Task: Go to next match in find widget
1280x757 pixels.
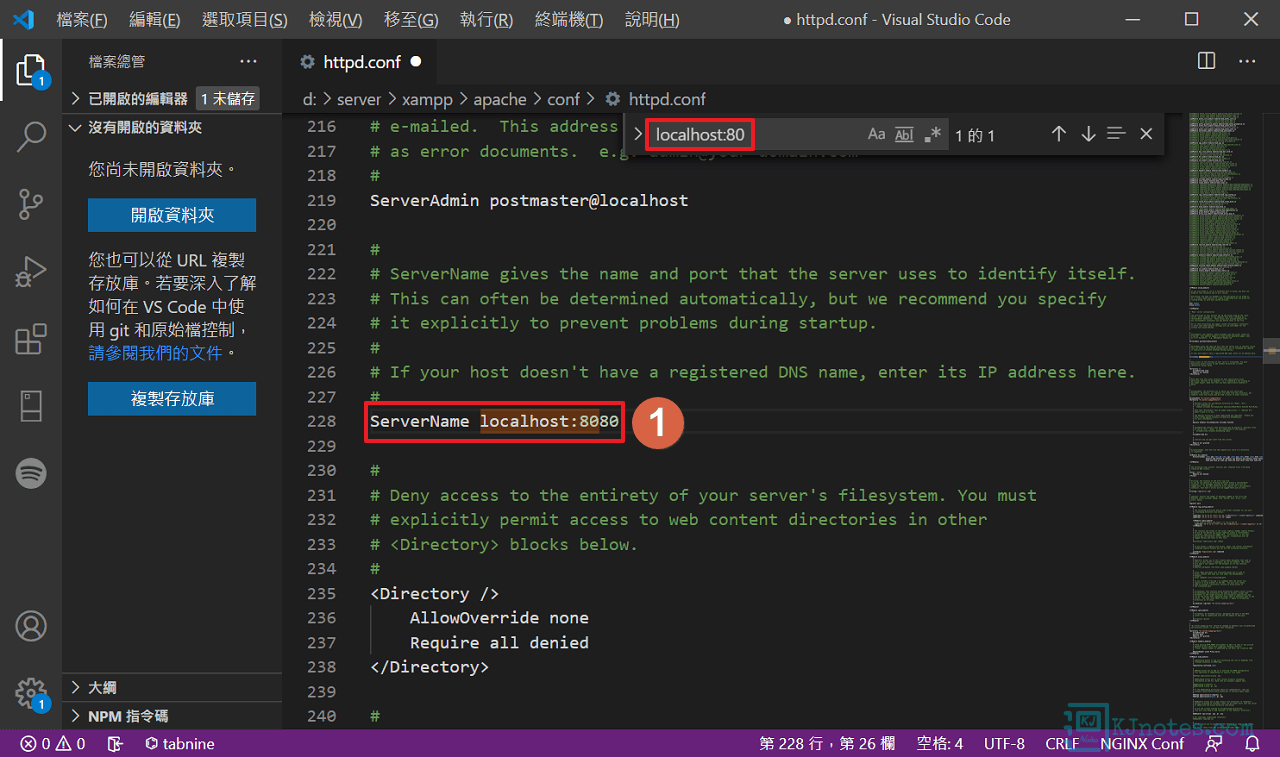Action: click(x=1088, y=134)
